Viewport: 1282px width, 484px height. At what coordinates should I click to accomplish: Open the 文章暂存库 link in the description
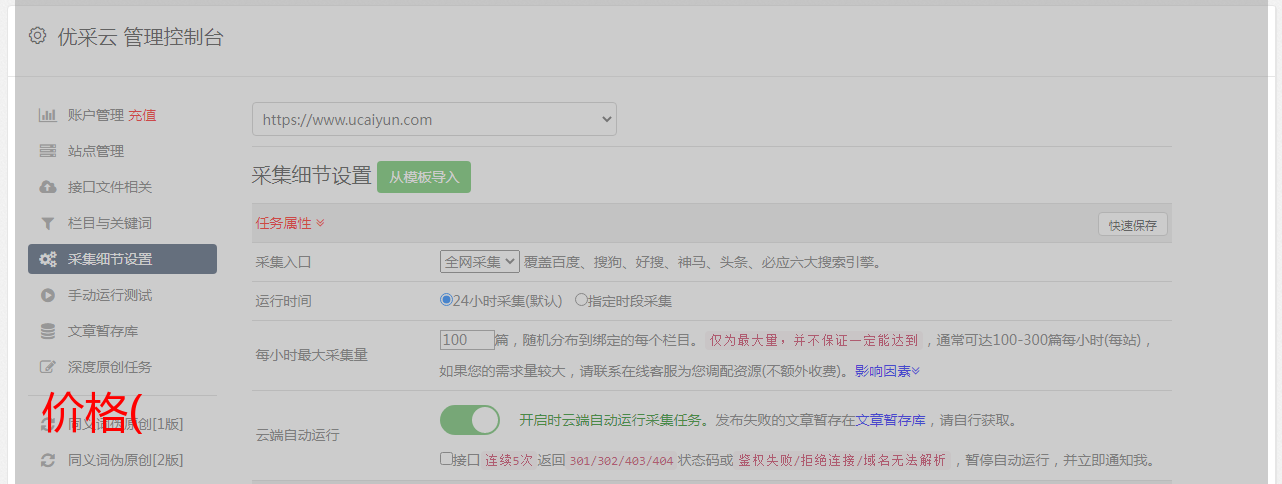pos(891,420)
